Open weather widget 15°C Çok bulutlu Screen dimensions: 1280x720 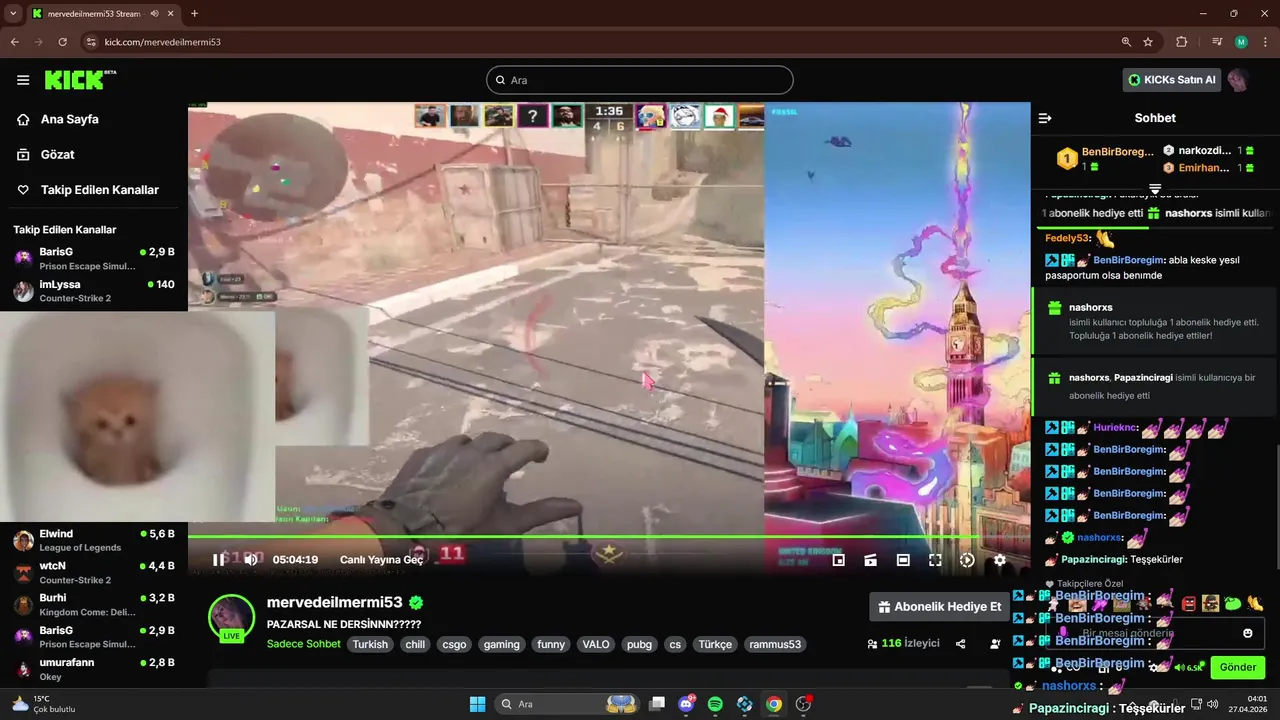[x=45, y=704]
